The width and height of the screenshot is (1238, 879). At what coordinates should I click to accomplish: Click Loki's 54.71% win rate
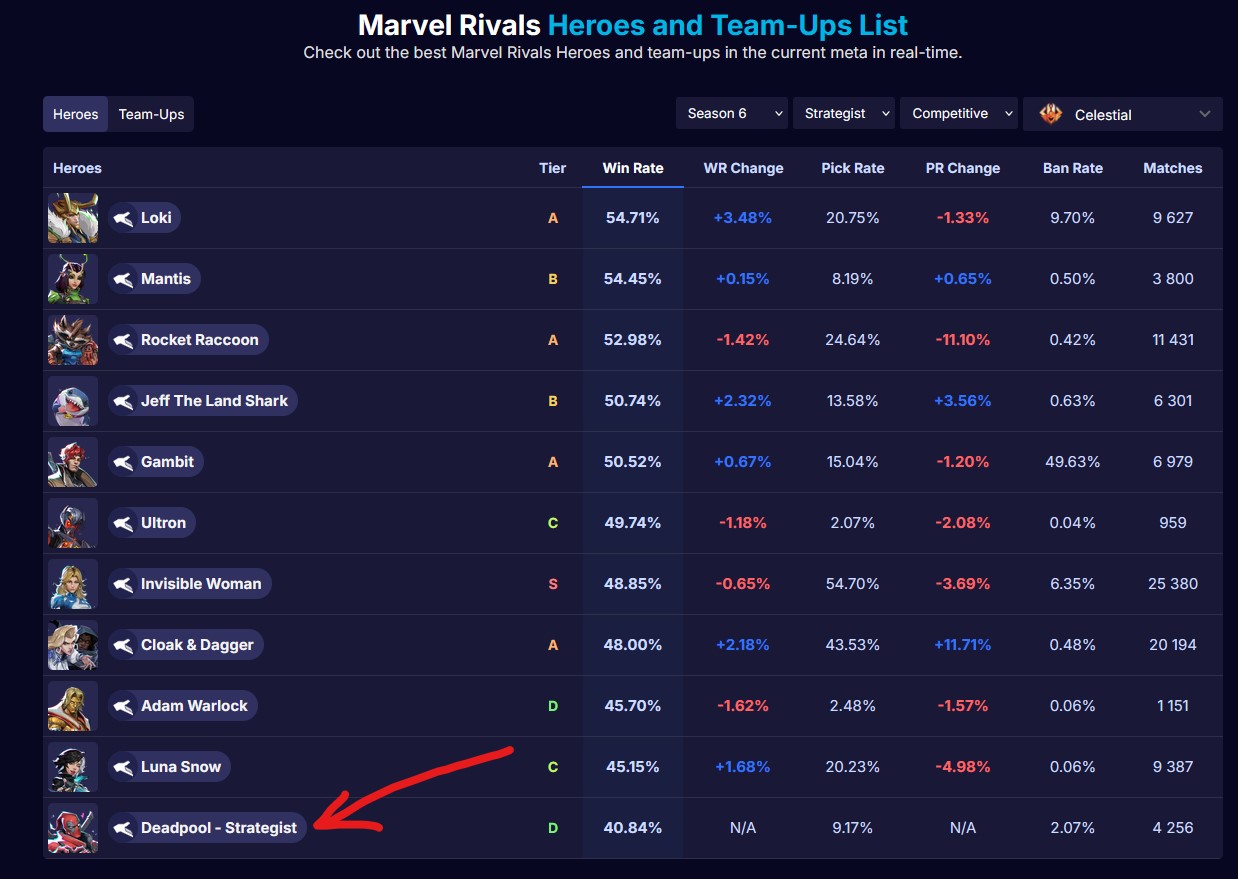point(633,218)
